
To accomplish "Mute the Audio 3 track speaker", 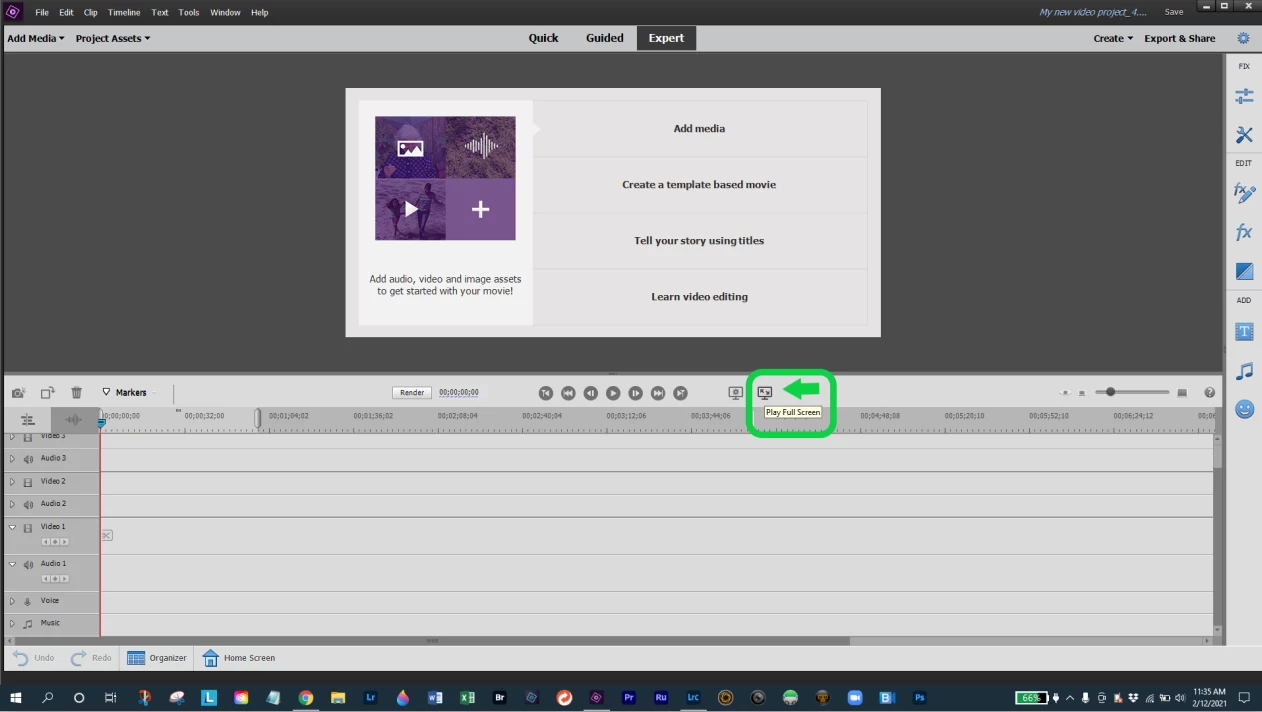I will click(28, 460).
